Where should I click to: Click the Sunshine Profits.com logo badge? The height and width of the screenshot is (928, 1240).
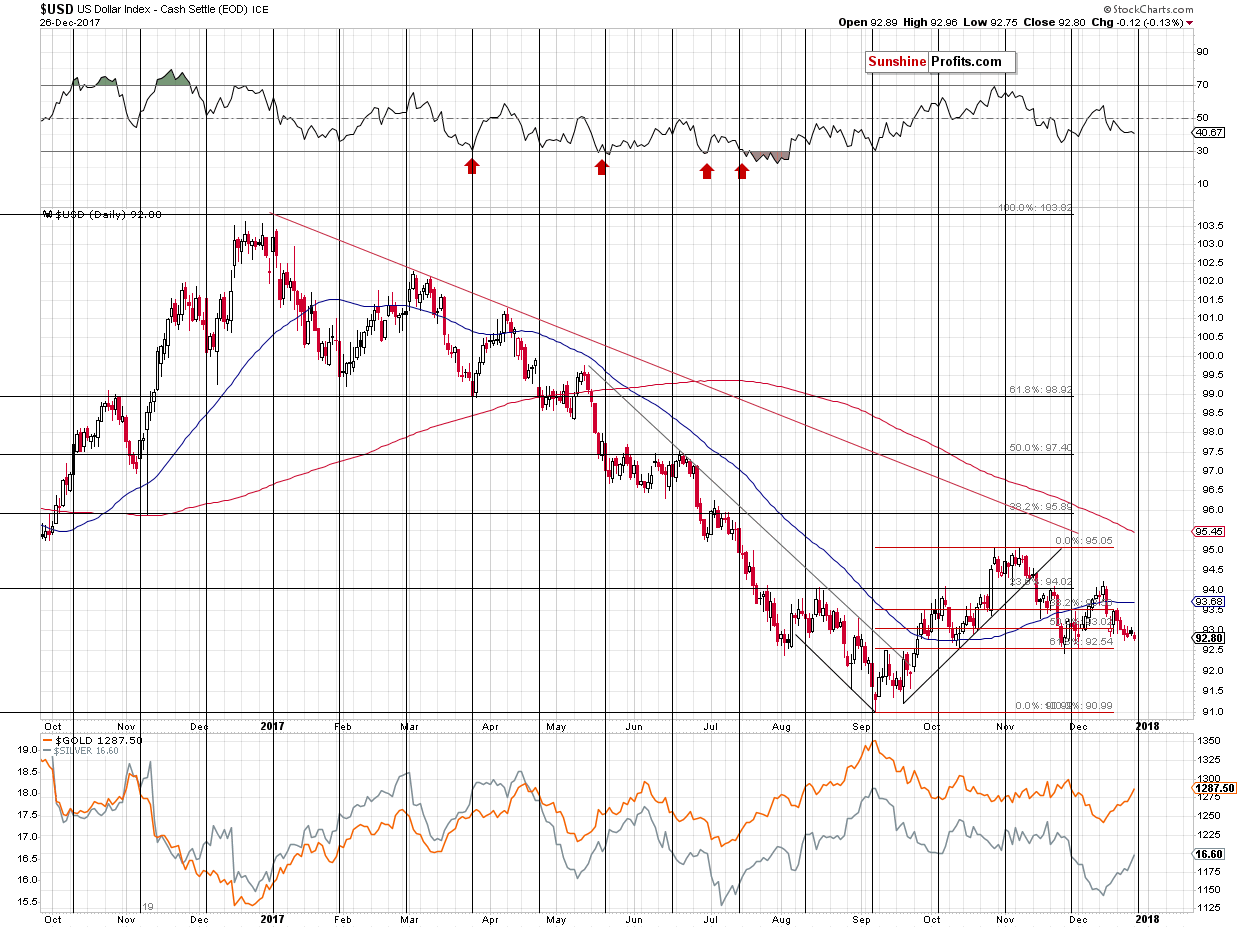click(940, 62)
